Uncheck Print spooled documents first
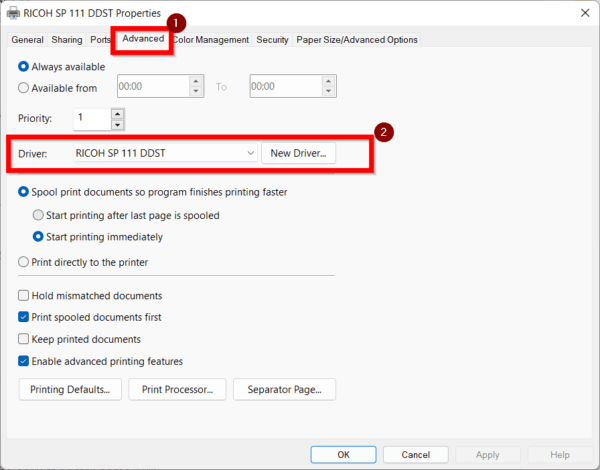Screen dimensions: 600x470 pyautogui.click(x=25, y=317)
